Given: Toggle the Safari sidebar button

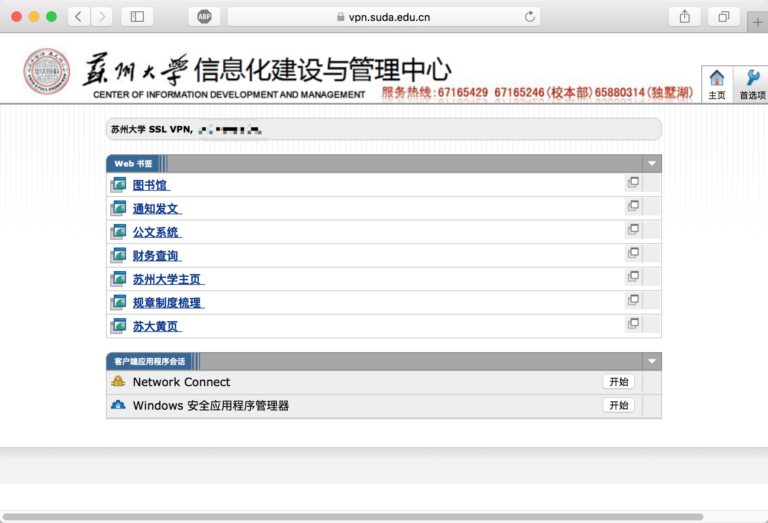Looking at the screenshot, I should point(137,17).
